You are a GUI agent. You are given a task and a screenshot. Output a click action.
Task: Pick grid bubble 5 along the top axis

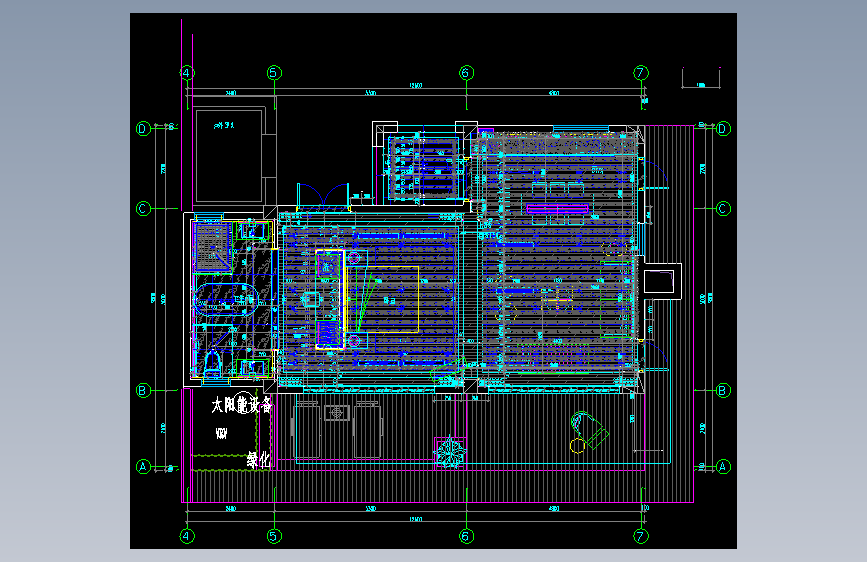(274, 72)
